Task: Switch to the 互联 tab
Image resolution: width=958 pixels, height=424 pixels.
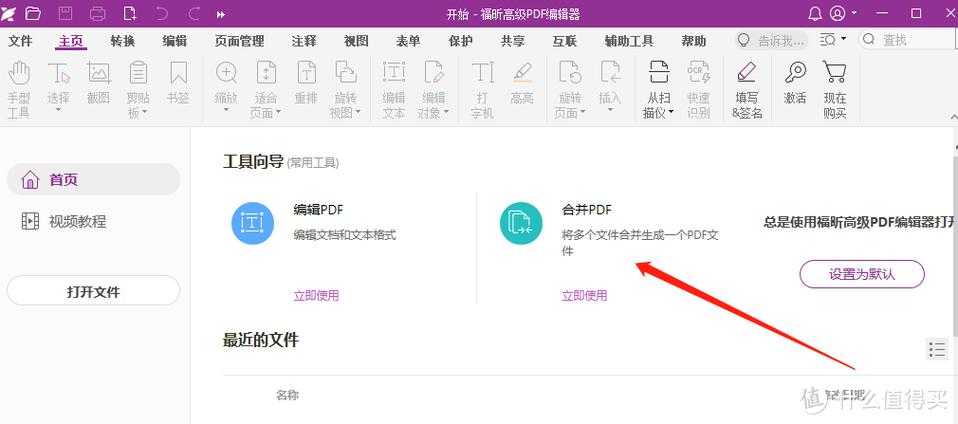Action: (x=565, y=41)
